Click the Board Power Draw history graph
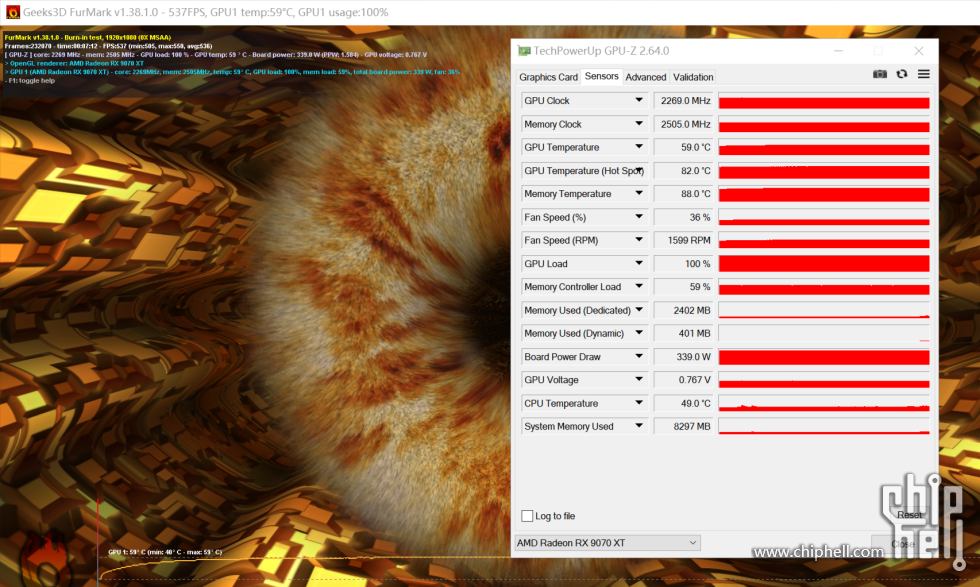 [x=824, y=357]
